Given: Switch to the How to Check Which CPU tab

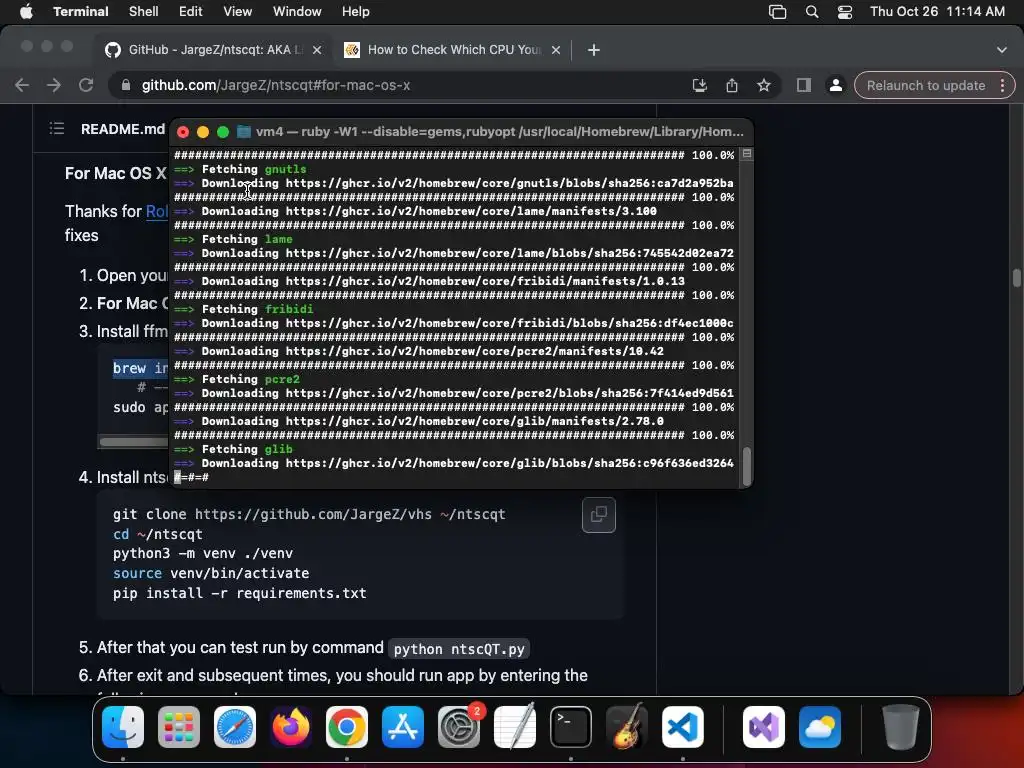Looking at the screenshot, I should 454,50.
